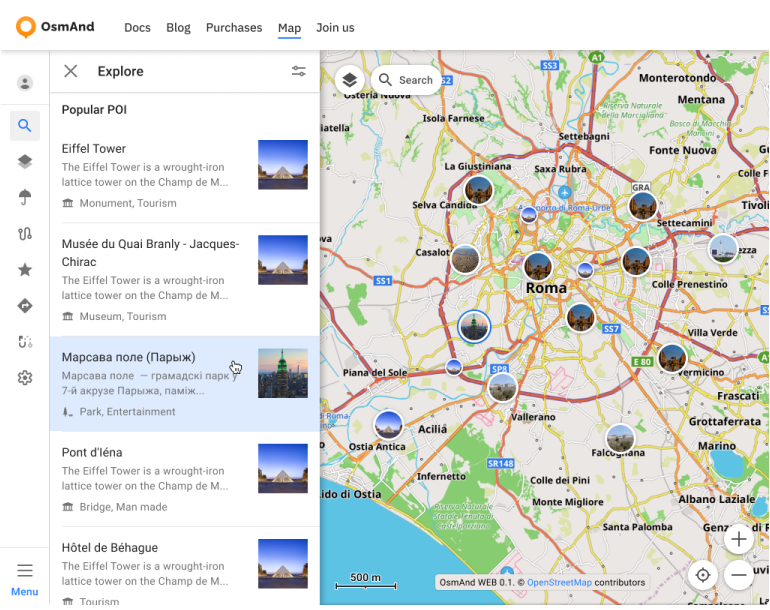Click the map layers button on map
770x610 pixels.
349,80
